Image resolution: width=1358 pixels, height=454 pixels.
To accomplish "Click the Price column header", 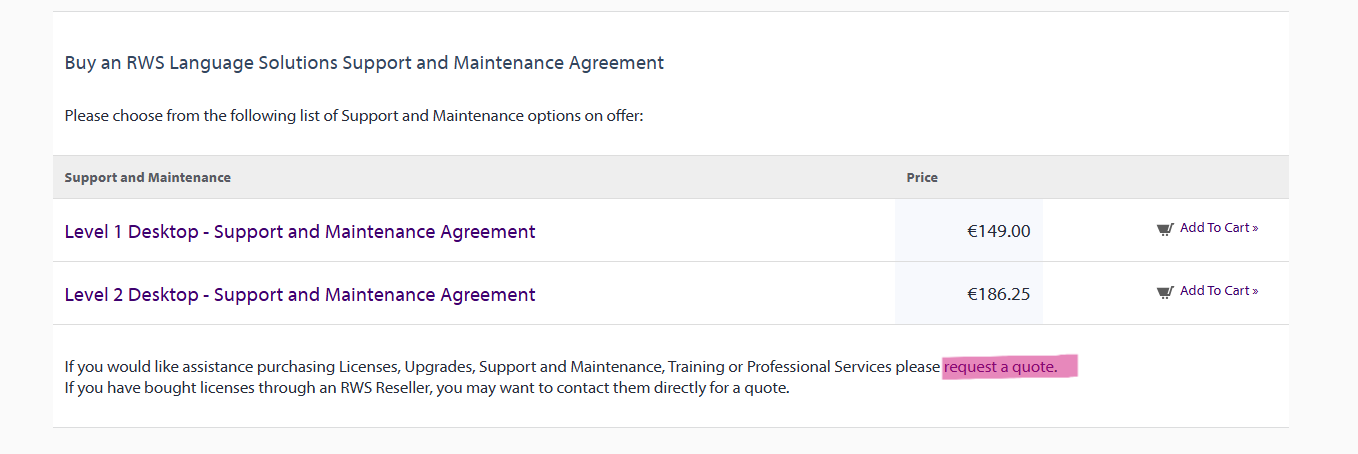I will (x=922, y=178).
